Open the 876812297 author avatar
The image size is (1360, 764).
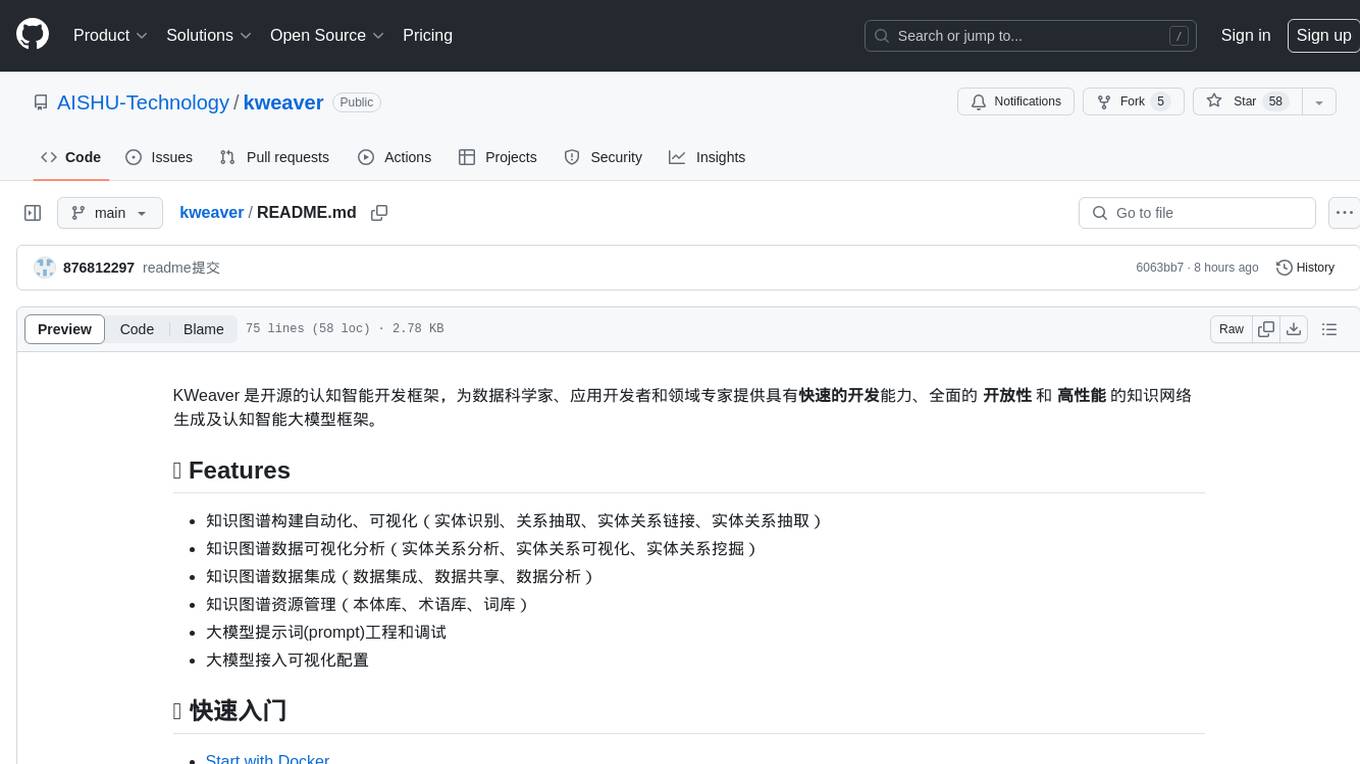tap(45, 267)
